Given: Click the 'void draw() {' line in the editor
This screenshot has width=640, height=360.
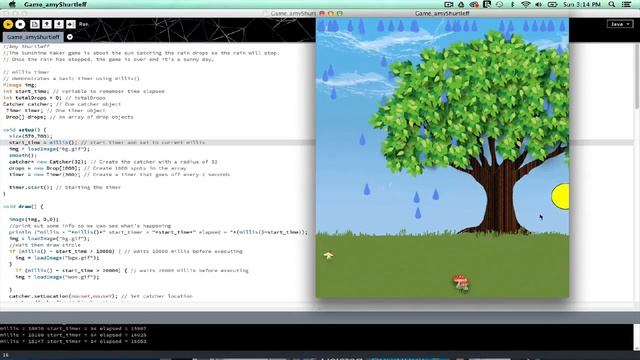Looking at the screenshot, I should point(23,207).
